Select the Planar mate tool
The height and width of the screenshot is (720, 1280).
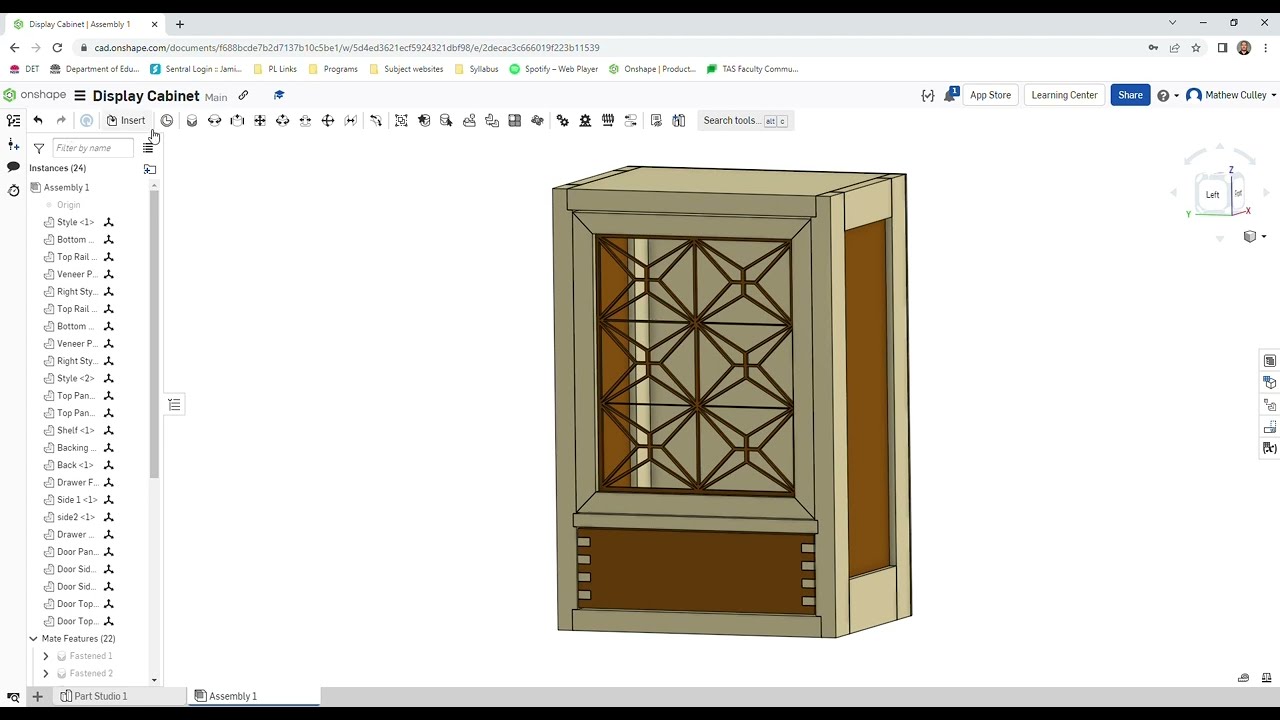260,121
